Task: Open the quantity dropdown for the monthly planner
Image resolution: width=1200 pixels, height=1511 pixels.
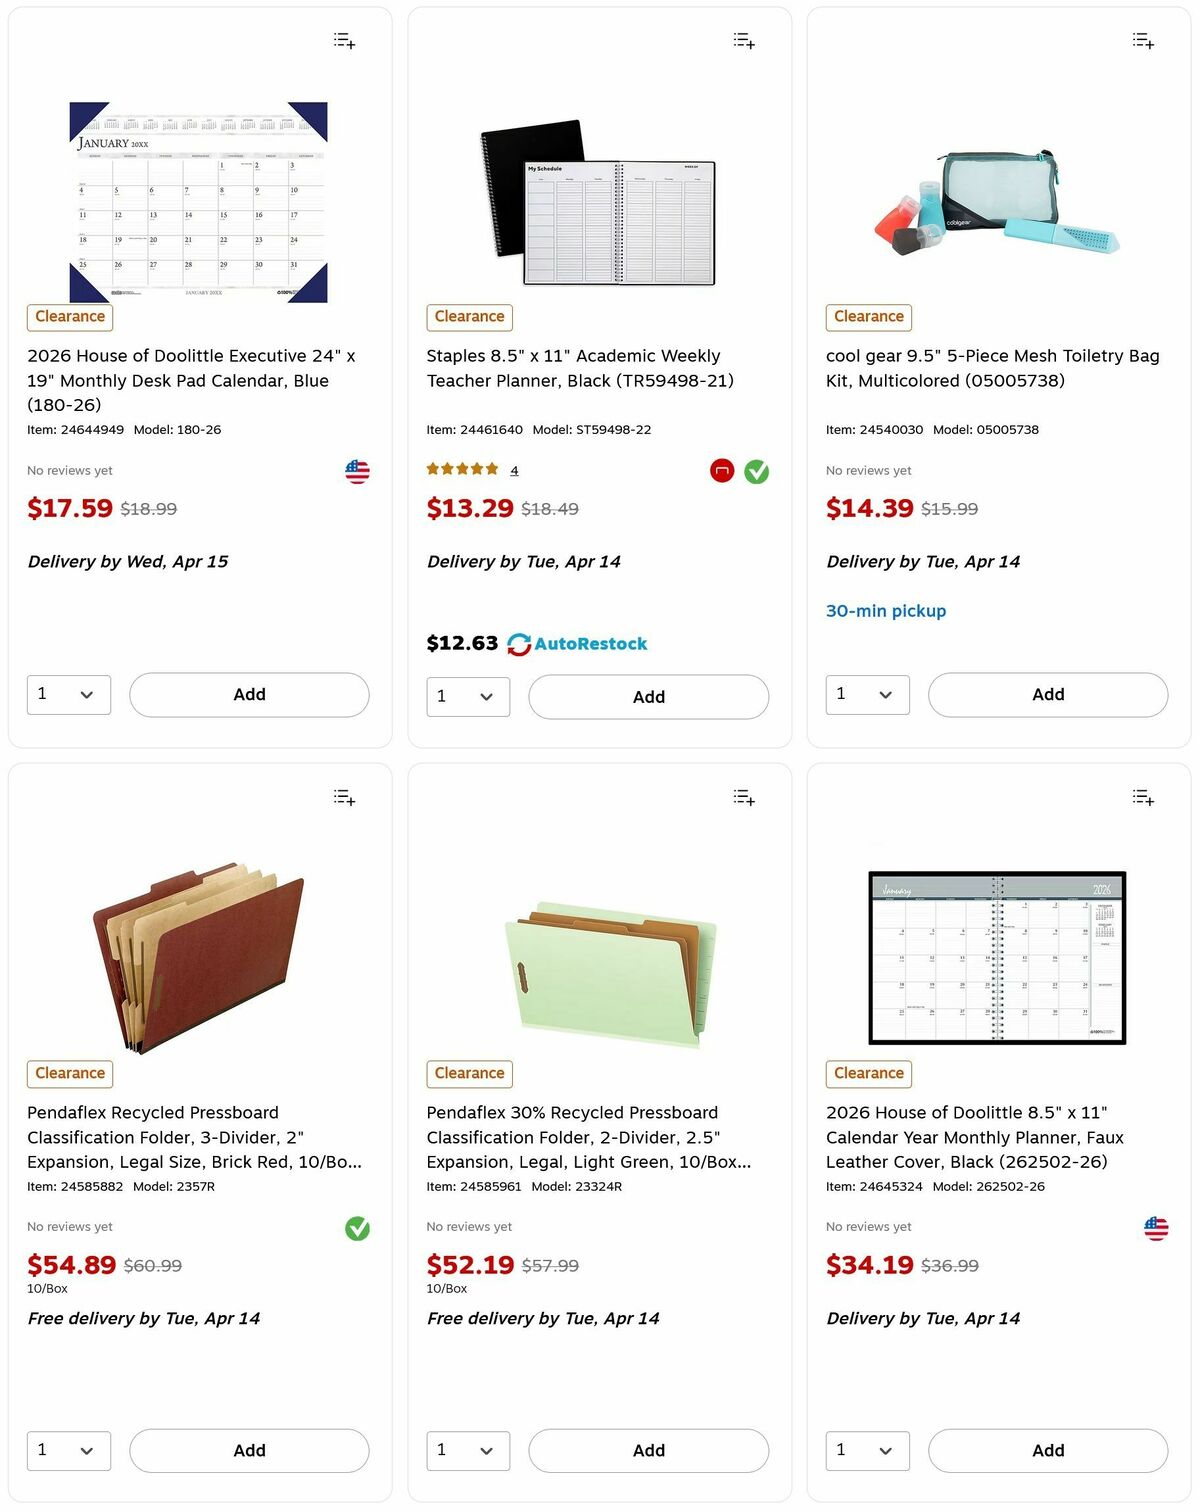Action: tap(867, 1450)
